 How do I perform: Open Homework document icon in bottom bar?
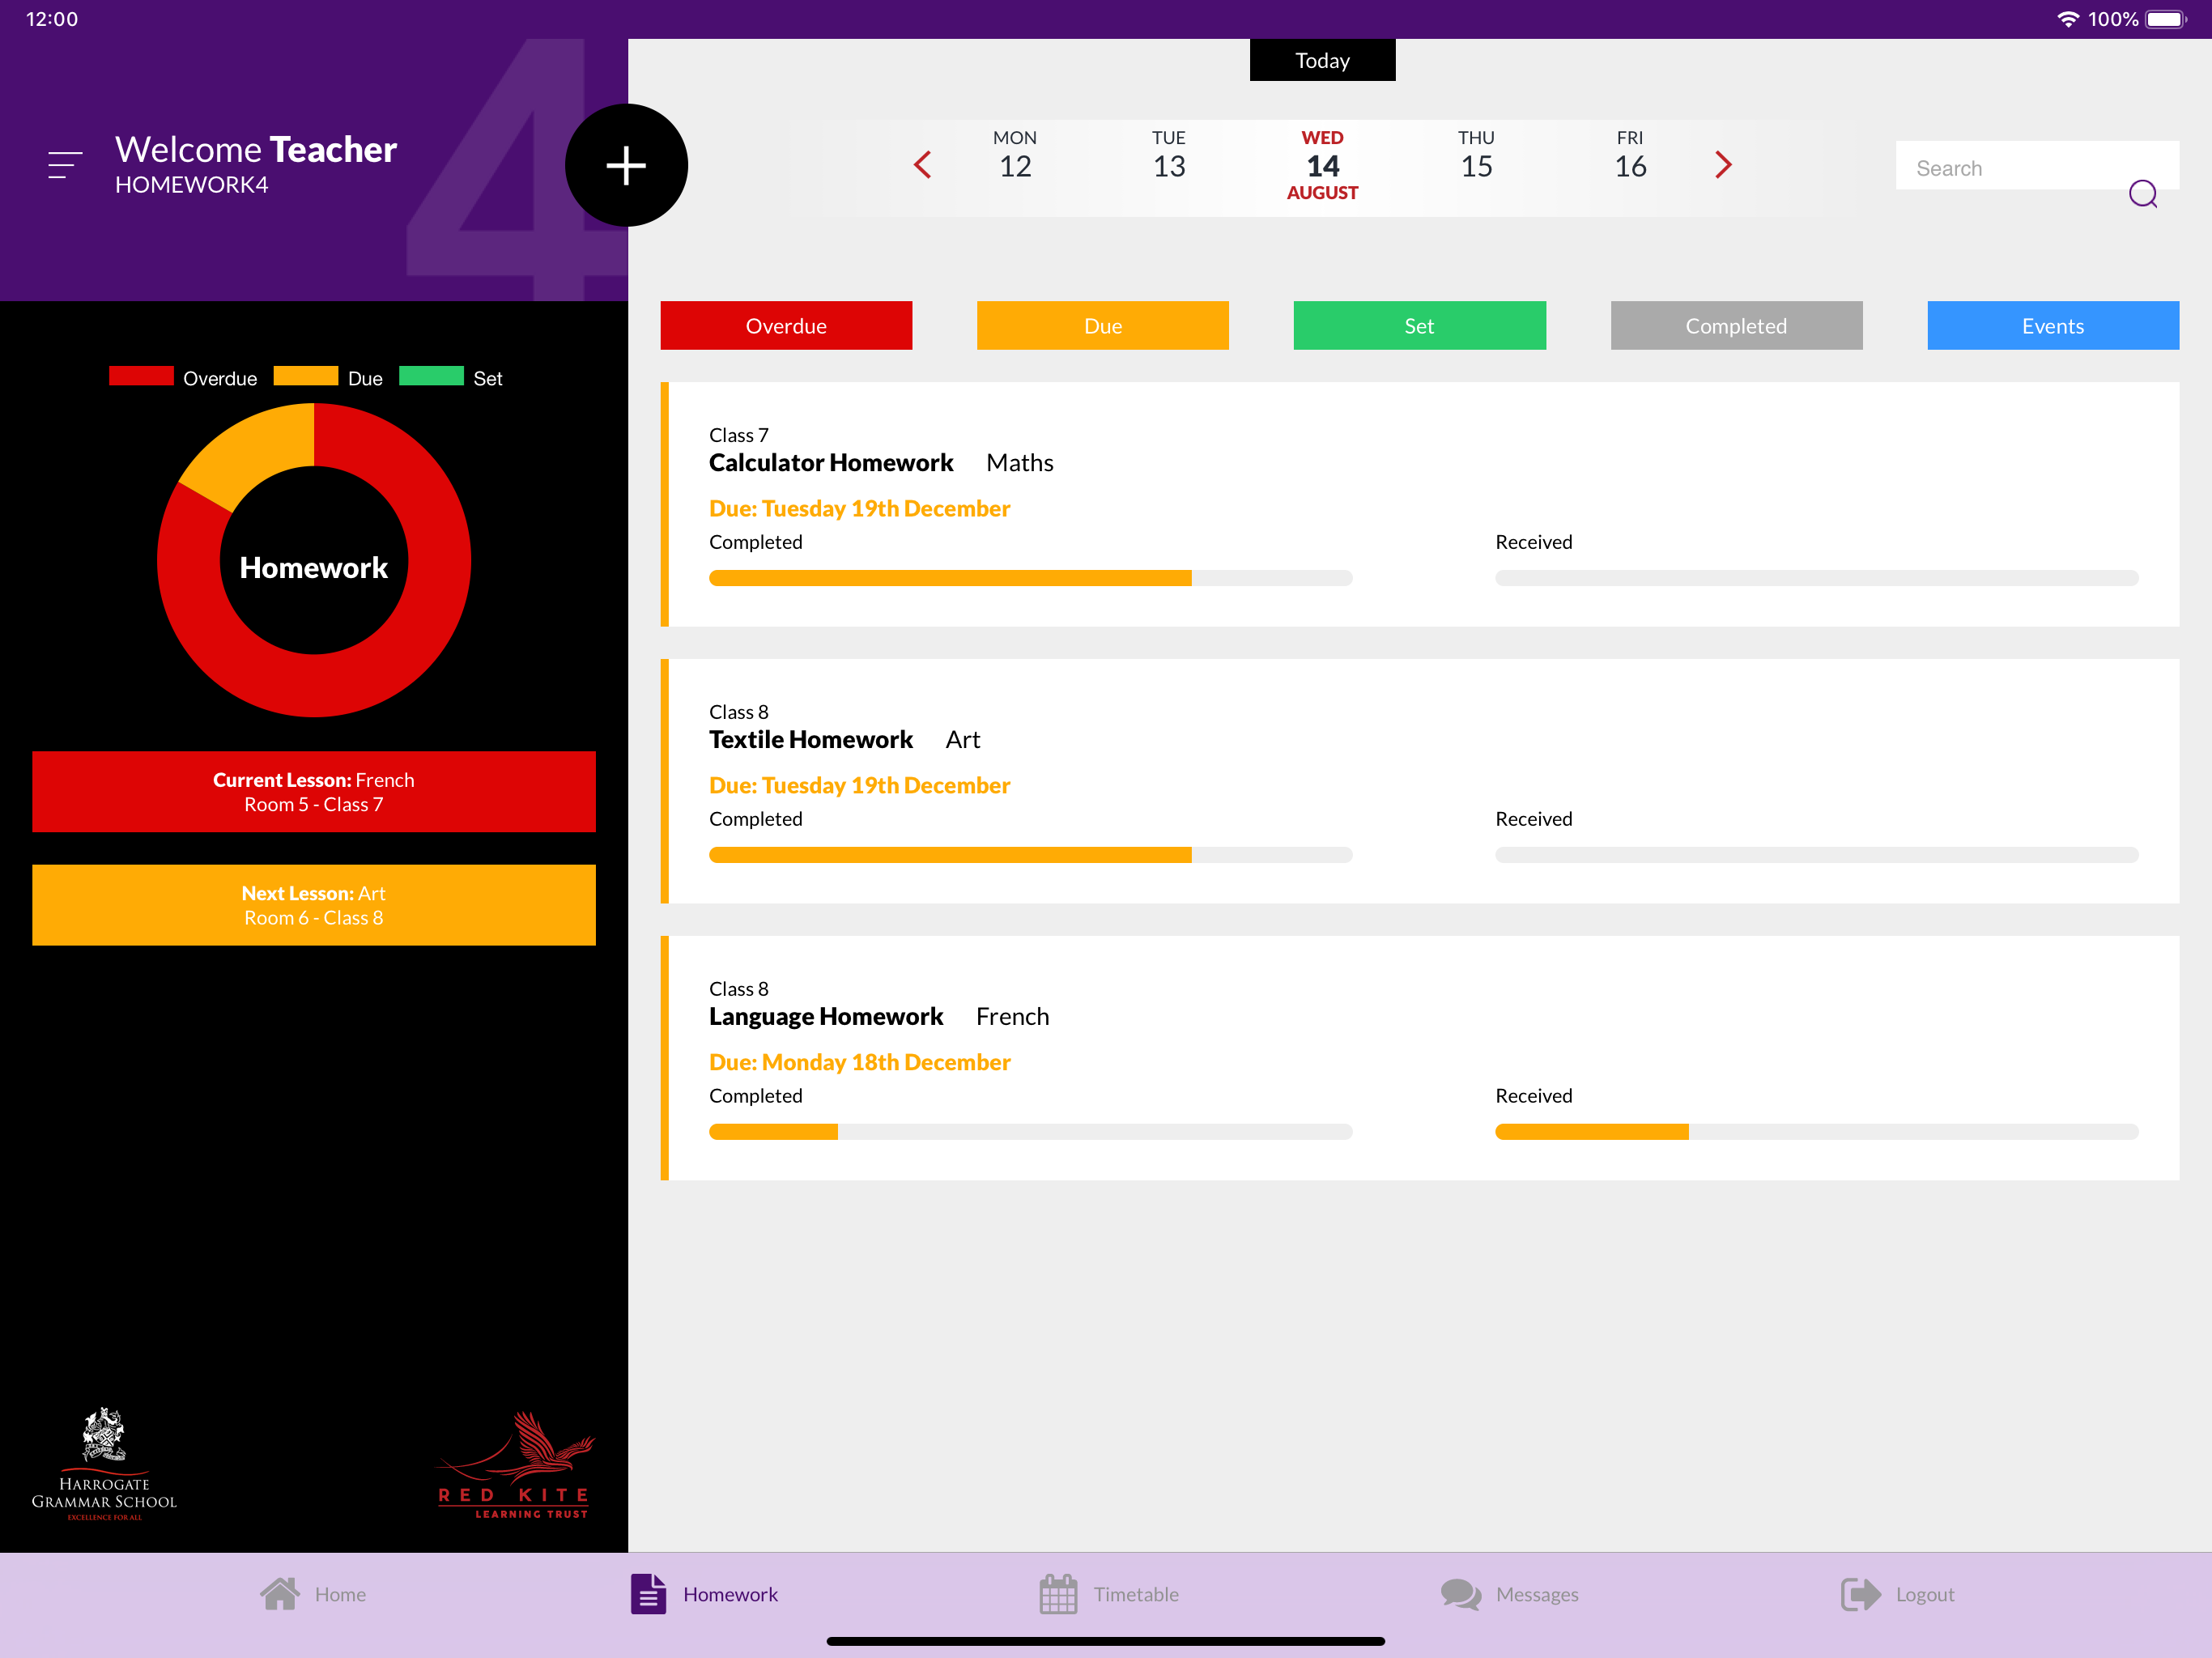pyautogui.click(x=648, y=1594)
